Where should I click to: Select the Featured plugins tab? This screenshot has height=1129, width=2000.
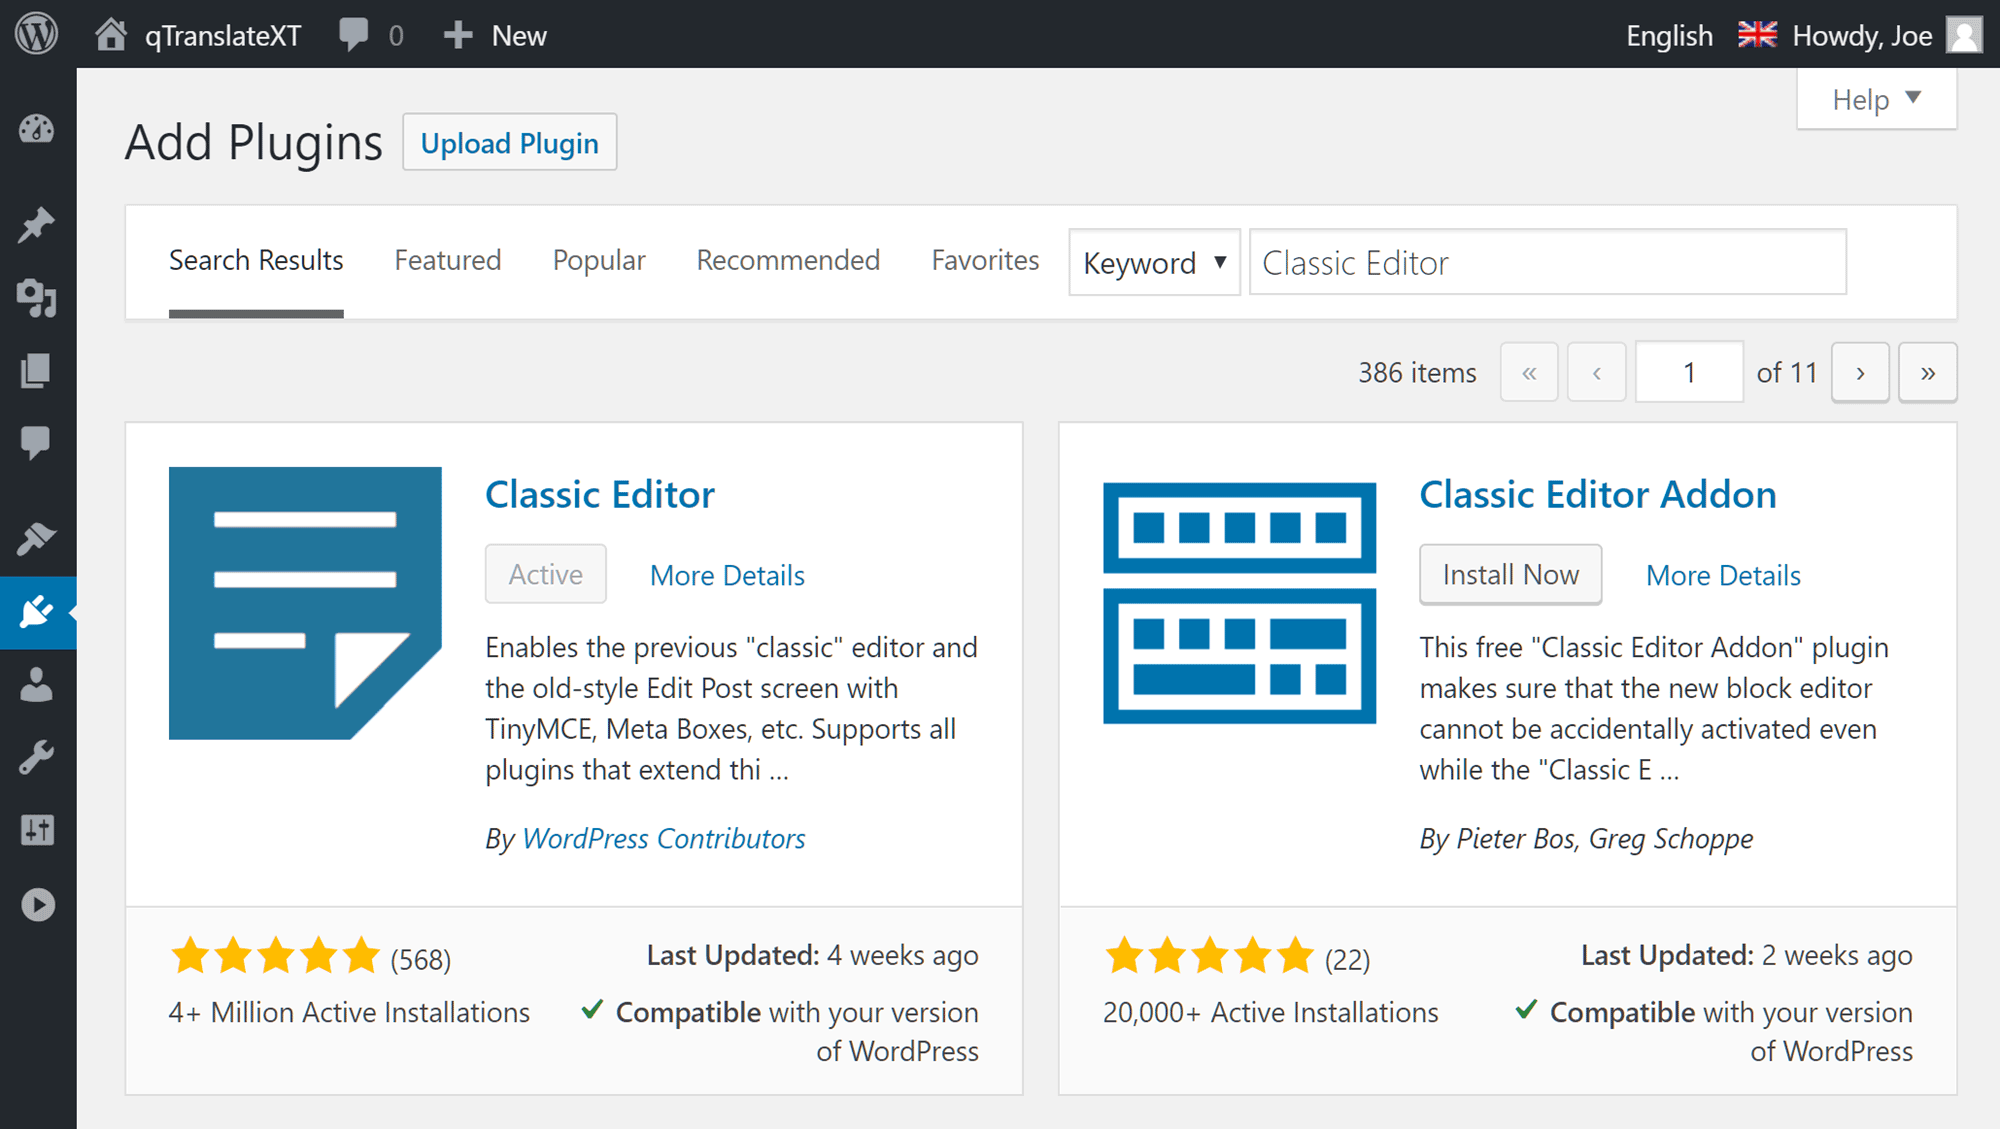pos(445,262)
